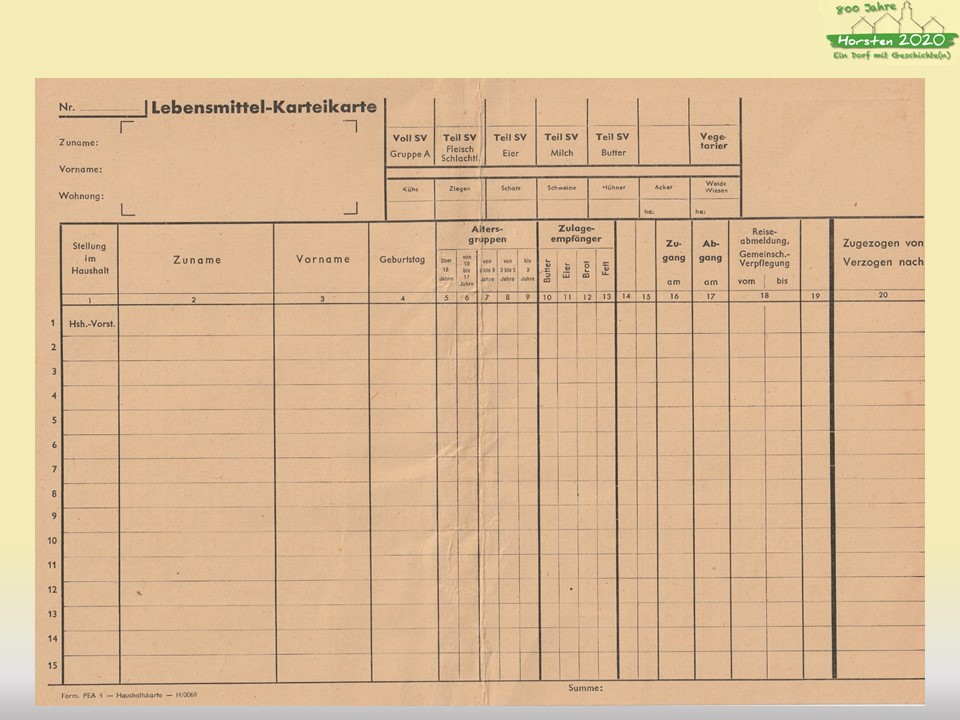Click the Summe label at table bottom
Viewport: 960px width, 720px height.
[x=585, y=688]
